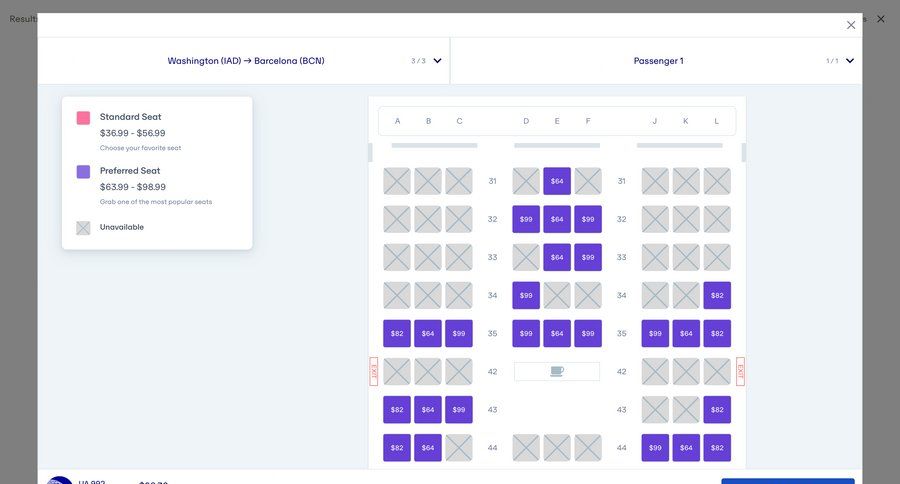Click unavailable seat 33L

[x=717, y=257]
